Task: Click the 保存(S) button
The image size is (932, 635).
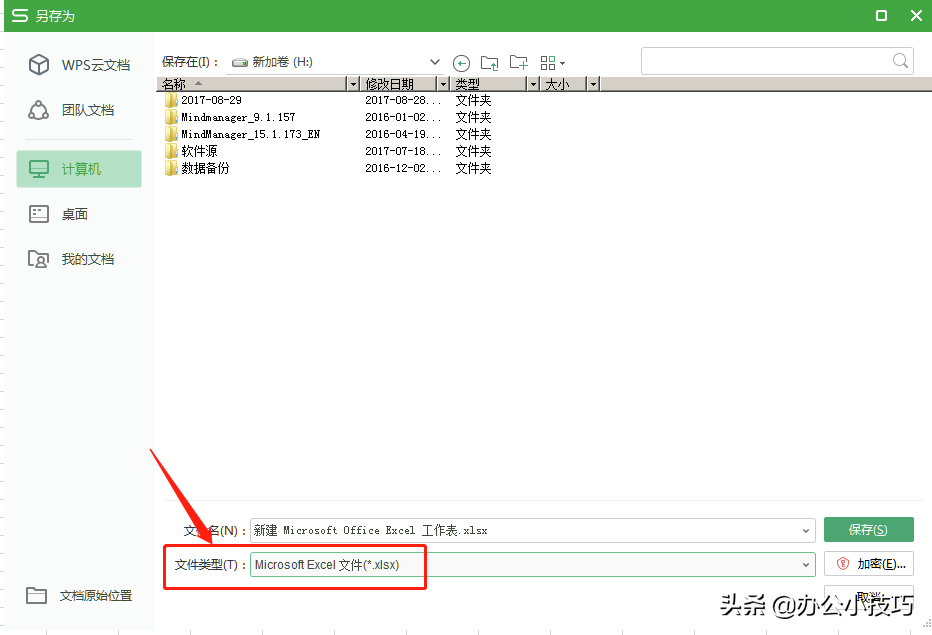Action: [868, 530]
